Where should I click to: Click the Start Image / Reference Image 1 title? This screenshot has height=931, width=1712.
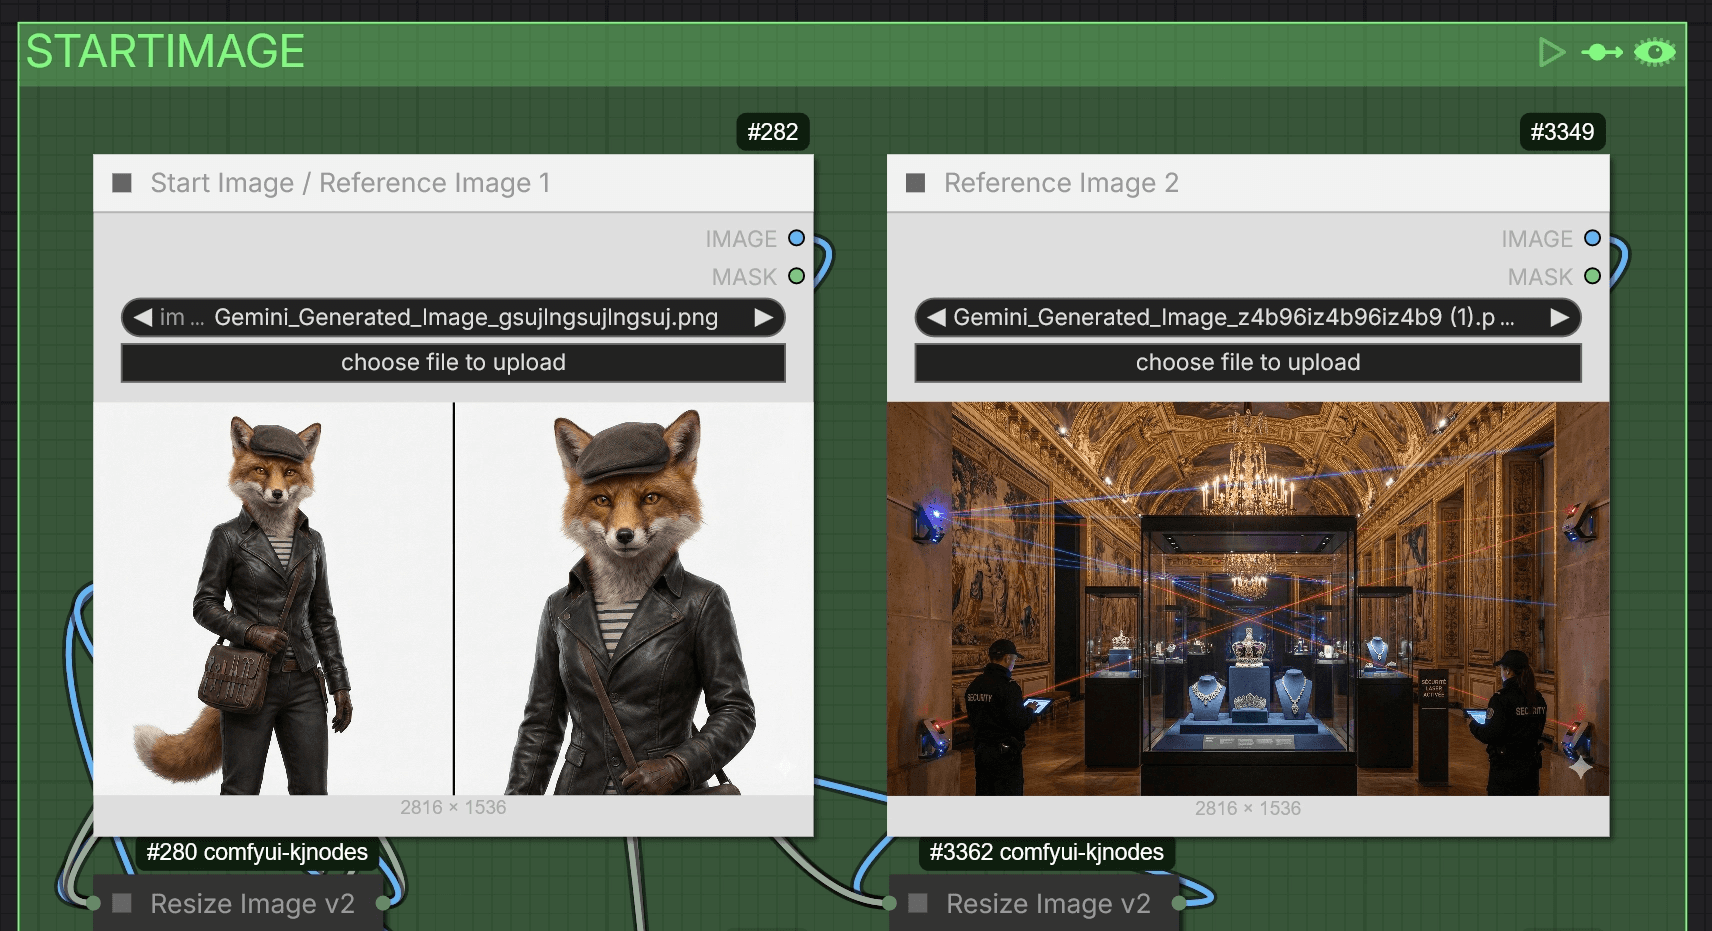pyautogui.click(x=350, y=183)
